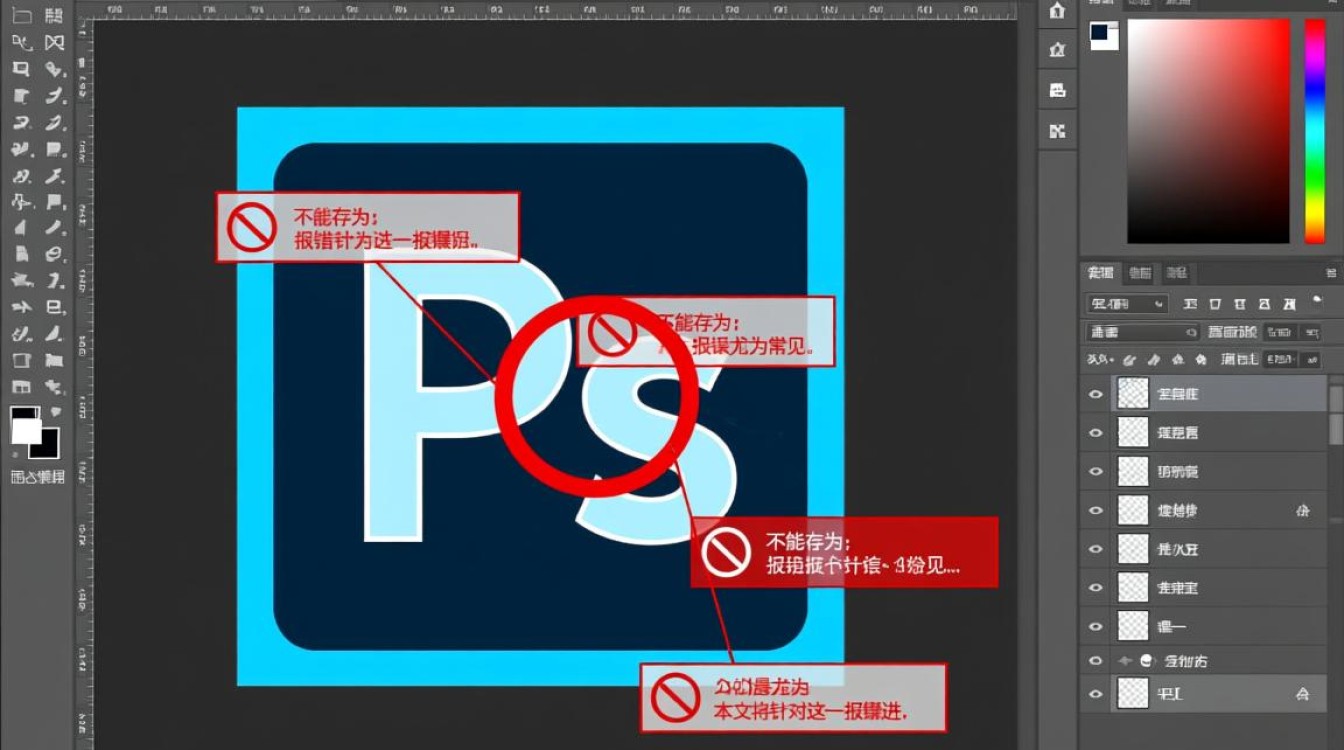This screenshot has width=1344, height=750.
Task: Click the second lock icon in the lock row
Action: [1153, 359]
